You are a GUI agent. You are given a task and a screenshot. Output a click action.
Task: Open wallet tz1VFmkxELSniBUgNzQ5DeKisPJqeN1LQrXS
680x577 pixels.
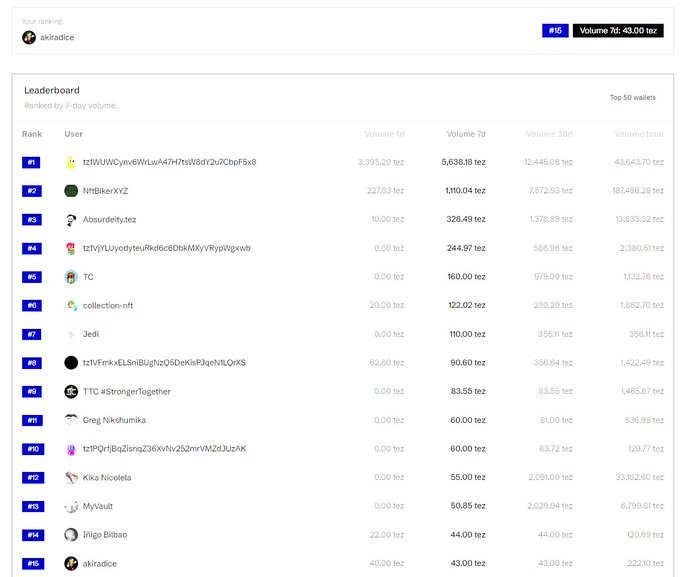[x=164, y=363]
